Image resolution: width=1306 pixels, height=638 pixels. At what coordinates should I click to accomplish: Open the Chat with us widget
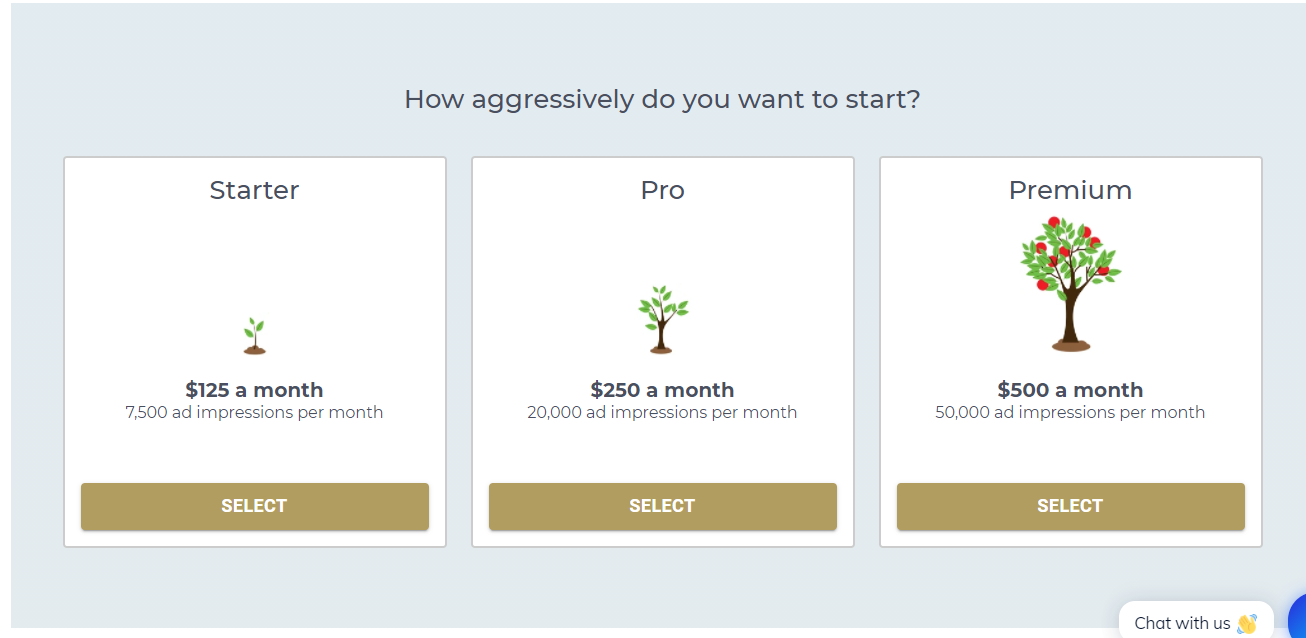[x=1196, y=622]
